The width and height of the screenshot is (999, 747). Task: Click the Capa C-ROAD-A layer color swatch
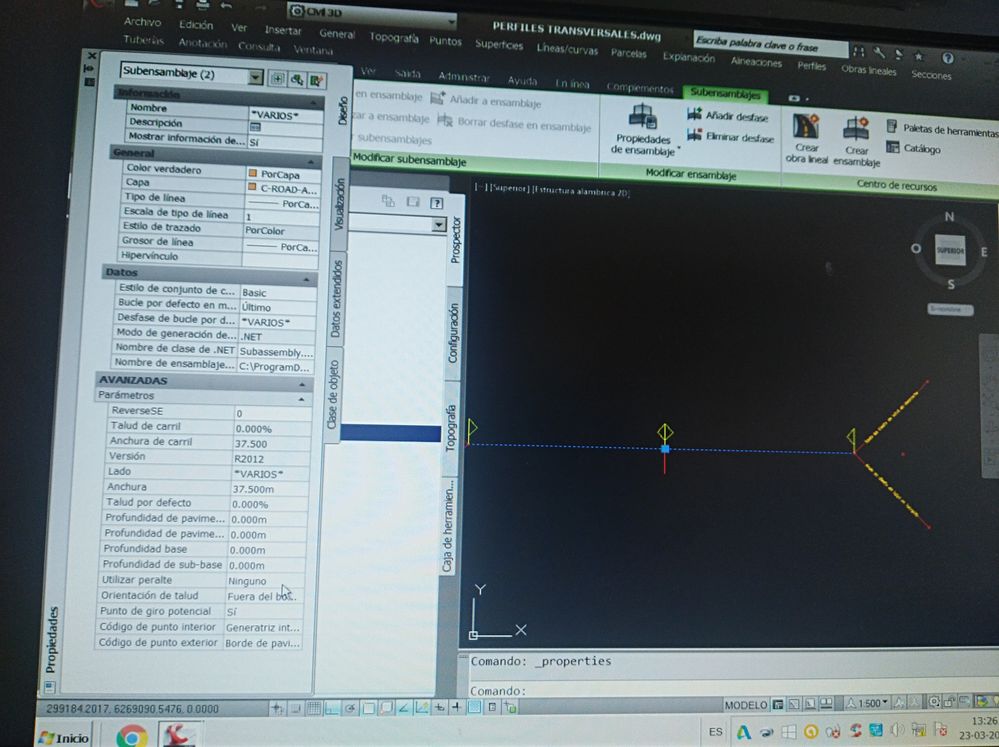coord(252,188)
